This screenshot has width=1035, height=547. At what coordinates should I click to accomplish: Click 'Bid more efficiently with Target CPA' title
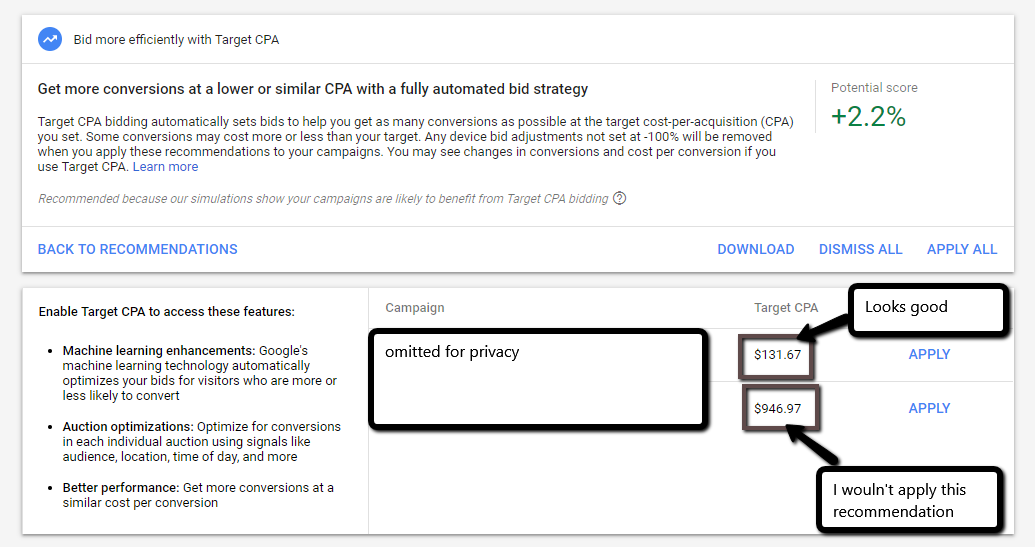pos(176,40)
